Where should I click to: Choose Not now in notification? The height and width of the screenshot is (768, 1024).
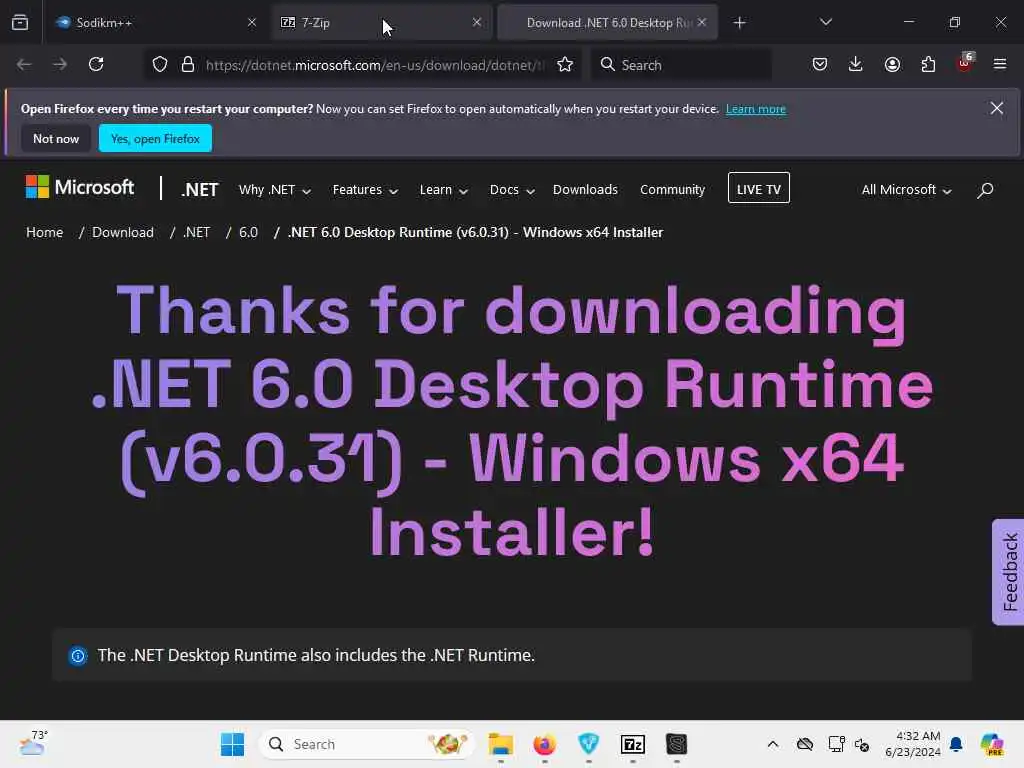point(56,138)
